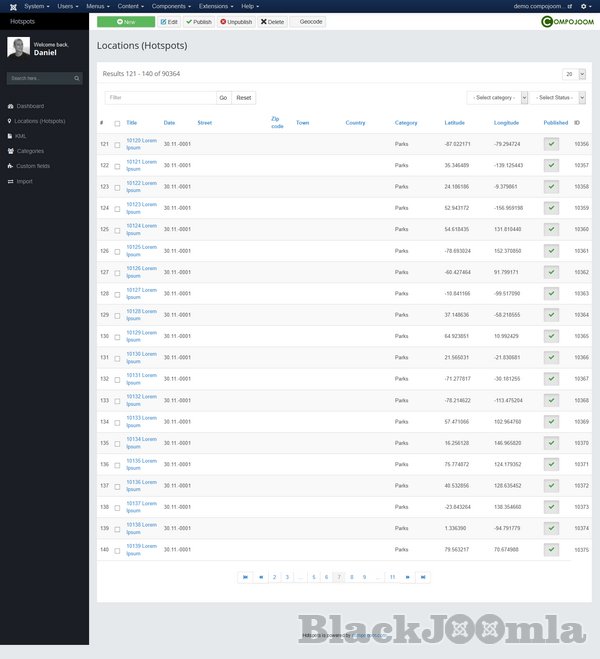Check the checkbox for row 123
This screenshot has width=600, height=659.
(117, 187)
